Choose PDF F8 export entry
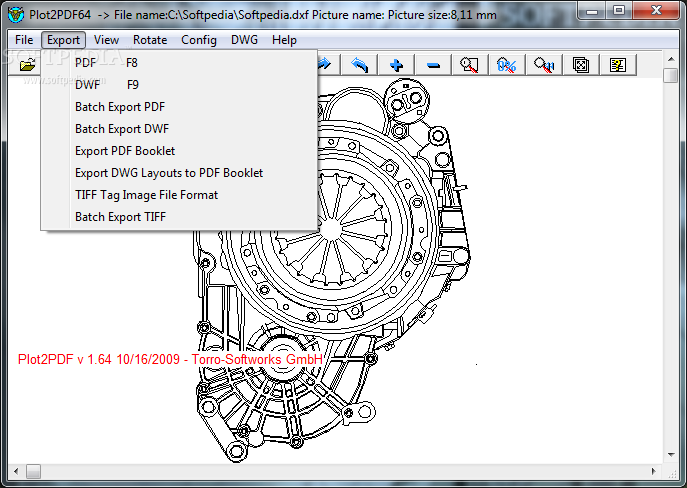 pyautogui.click(x=179, y=63)
